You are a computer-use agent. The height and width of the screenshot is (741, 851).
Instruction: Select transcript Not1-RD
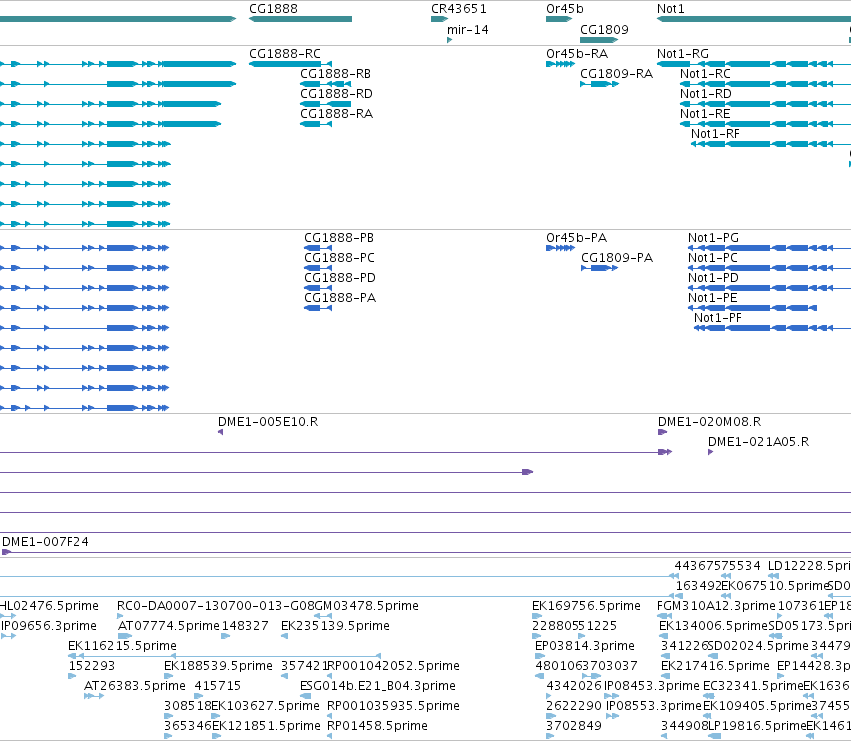765,104
